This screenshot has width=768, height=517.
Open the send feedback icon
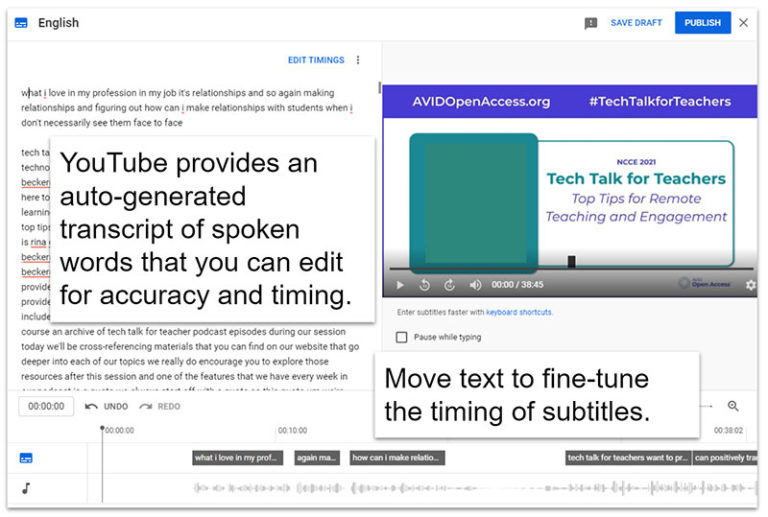591,23
